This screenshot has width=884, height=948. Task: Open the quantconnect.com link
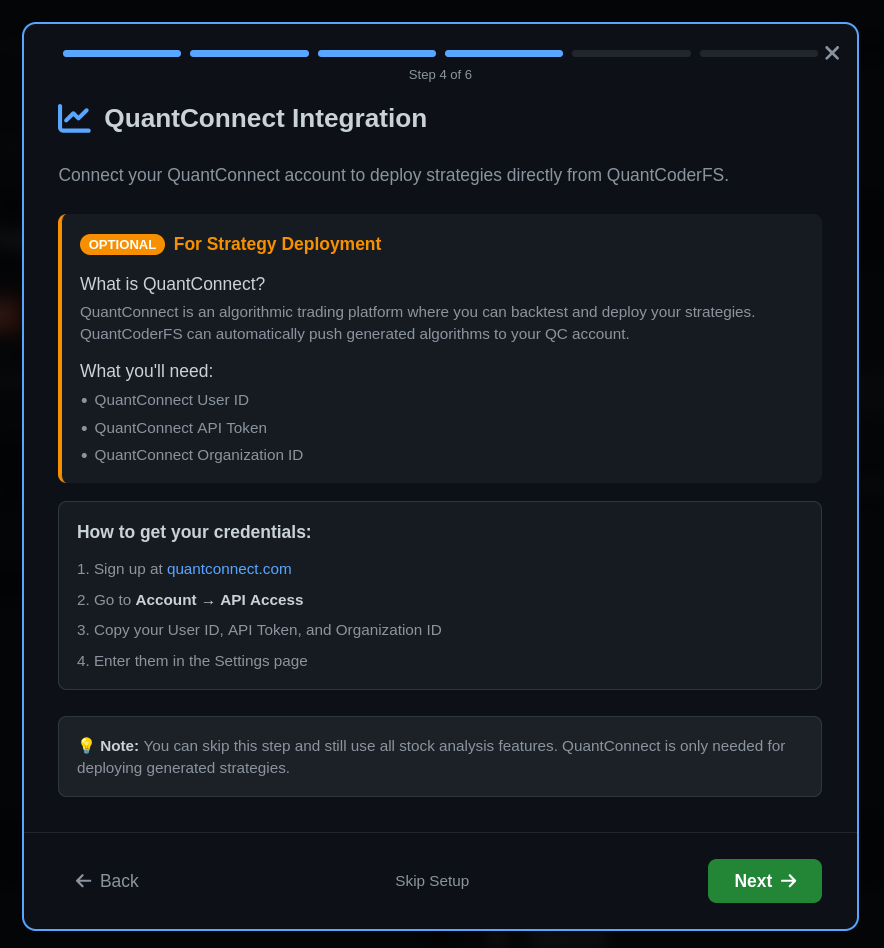(x=229, y=568)
